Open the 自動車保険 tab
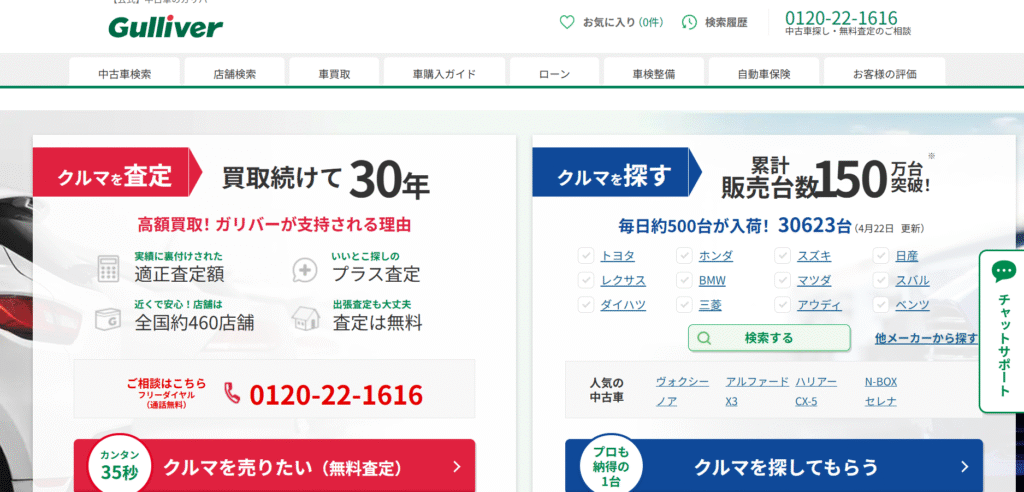1024x492 pixels. click(x=764, y=73)
